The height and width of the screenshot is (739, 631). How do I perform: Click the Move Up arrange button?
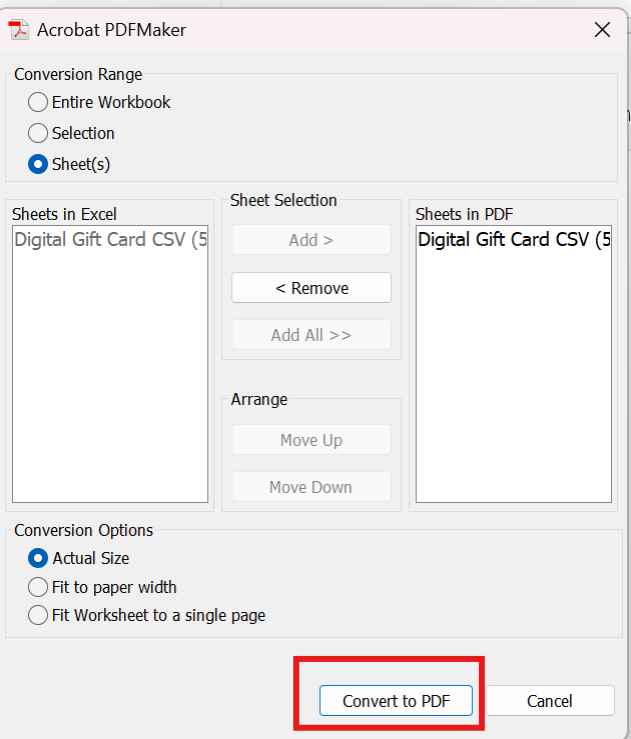[311, 440]
